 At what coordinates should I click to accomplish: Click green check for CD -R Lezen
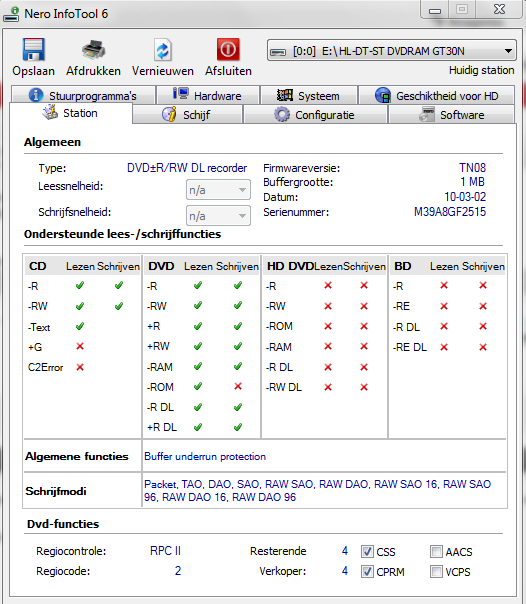[80, 285]
